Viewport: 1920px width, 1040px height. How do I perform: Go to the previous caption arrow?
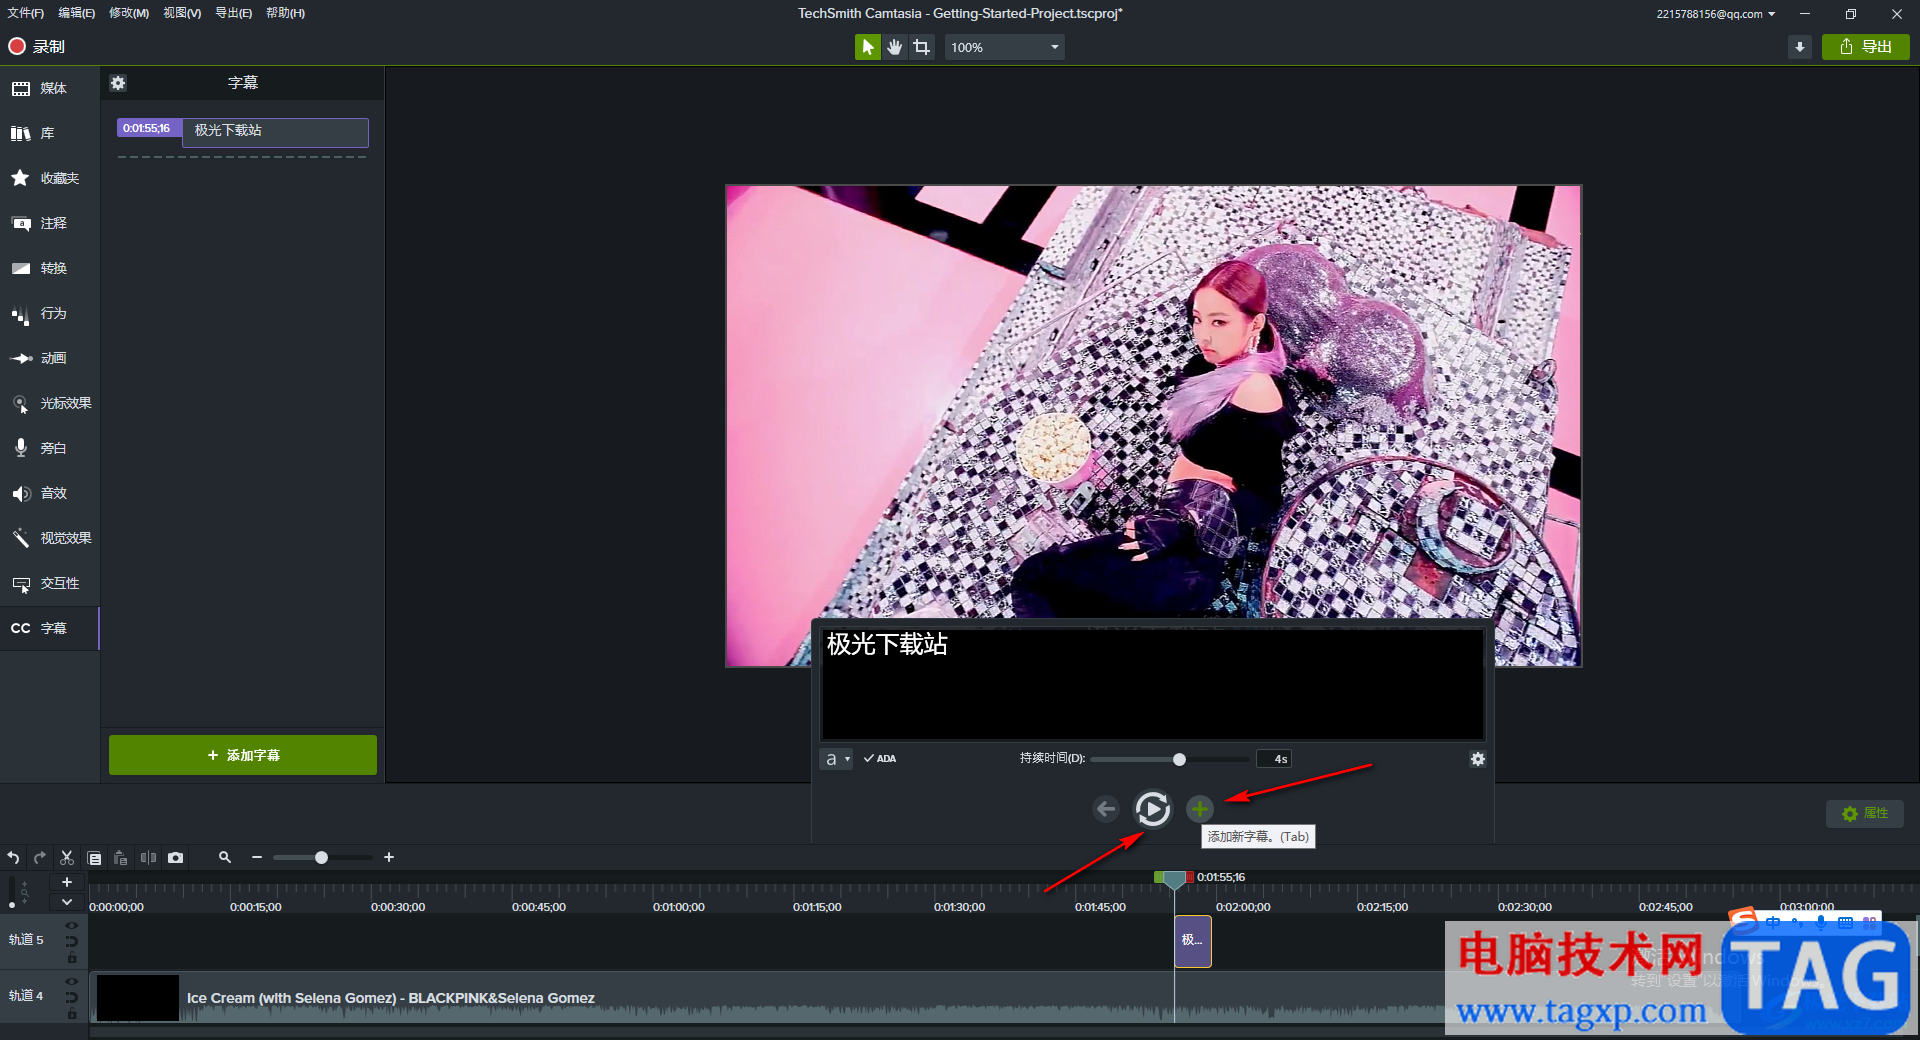[x=1106, y=809]
